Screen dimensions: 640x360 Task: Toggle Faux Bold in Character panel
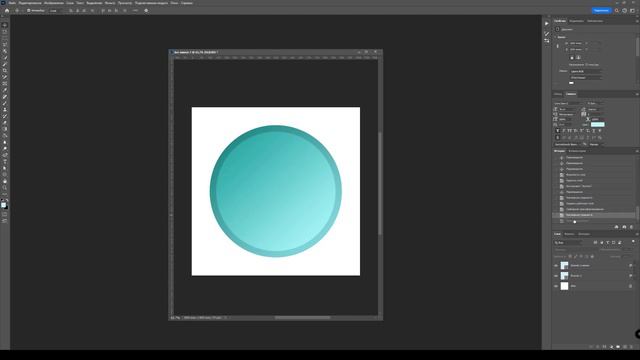(x=558, y=131)
